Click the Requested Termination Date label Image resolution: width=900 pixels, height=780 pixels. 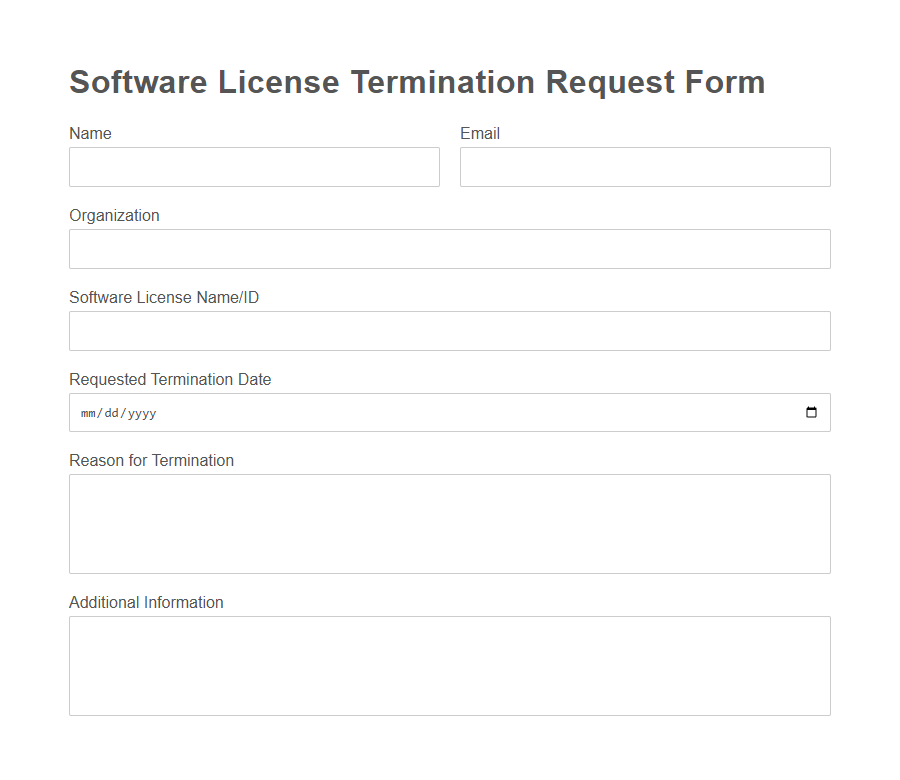[x=170, y=379]
